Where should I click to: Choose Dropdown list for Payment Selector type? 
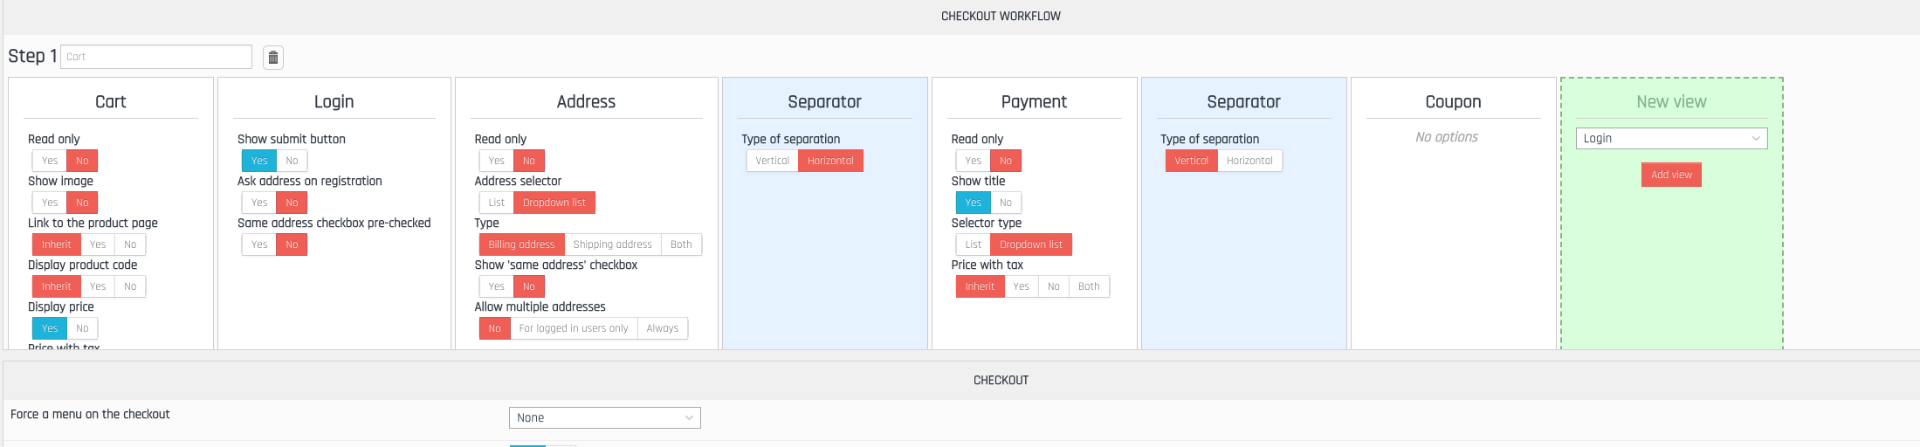tap(1031, 245)
